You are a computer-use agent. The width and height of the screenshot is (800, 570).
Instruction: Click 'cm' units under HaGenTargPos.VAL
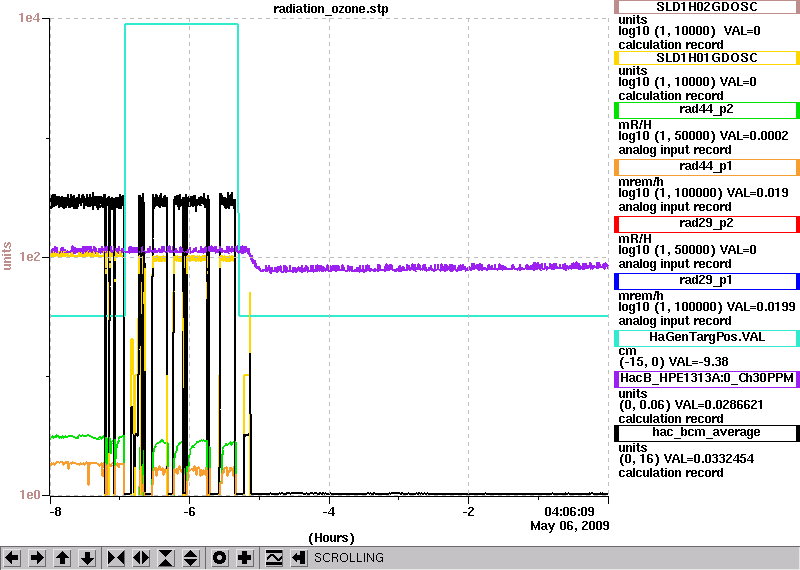(628, 351)
